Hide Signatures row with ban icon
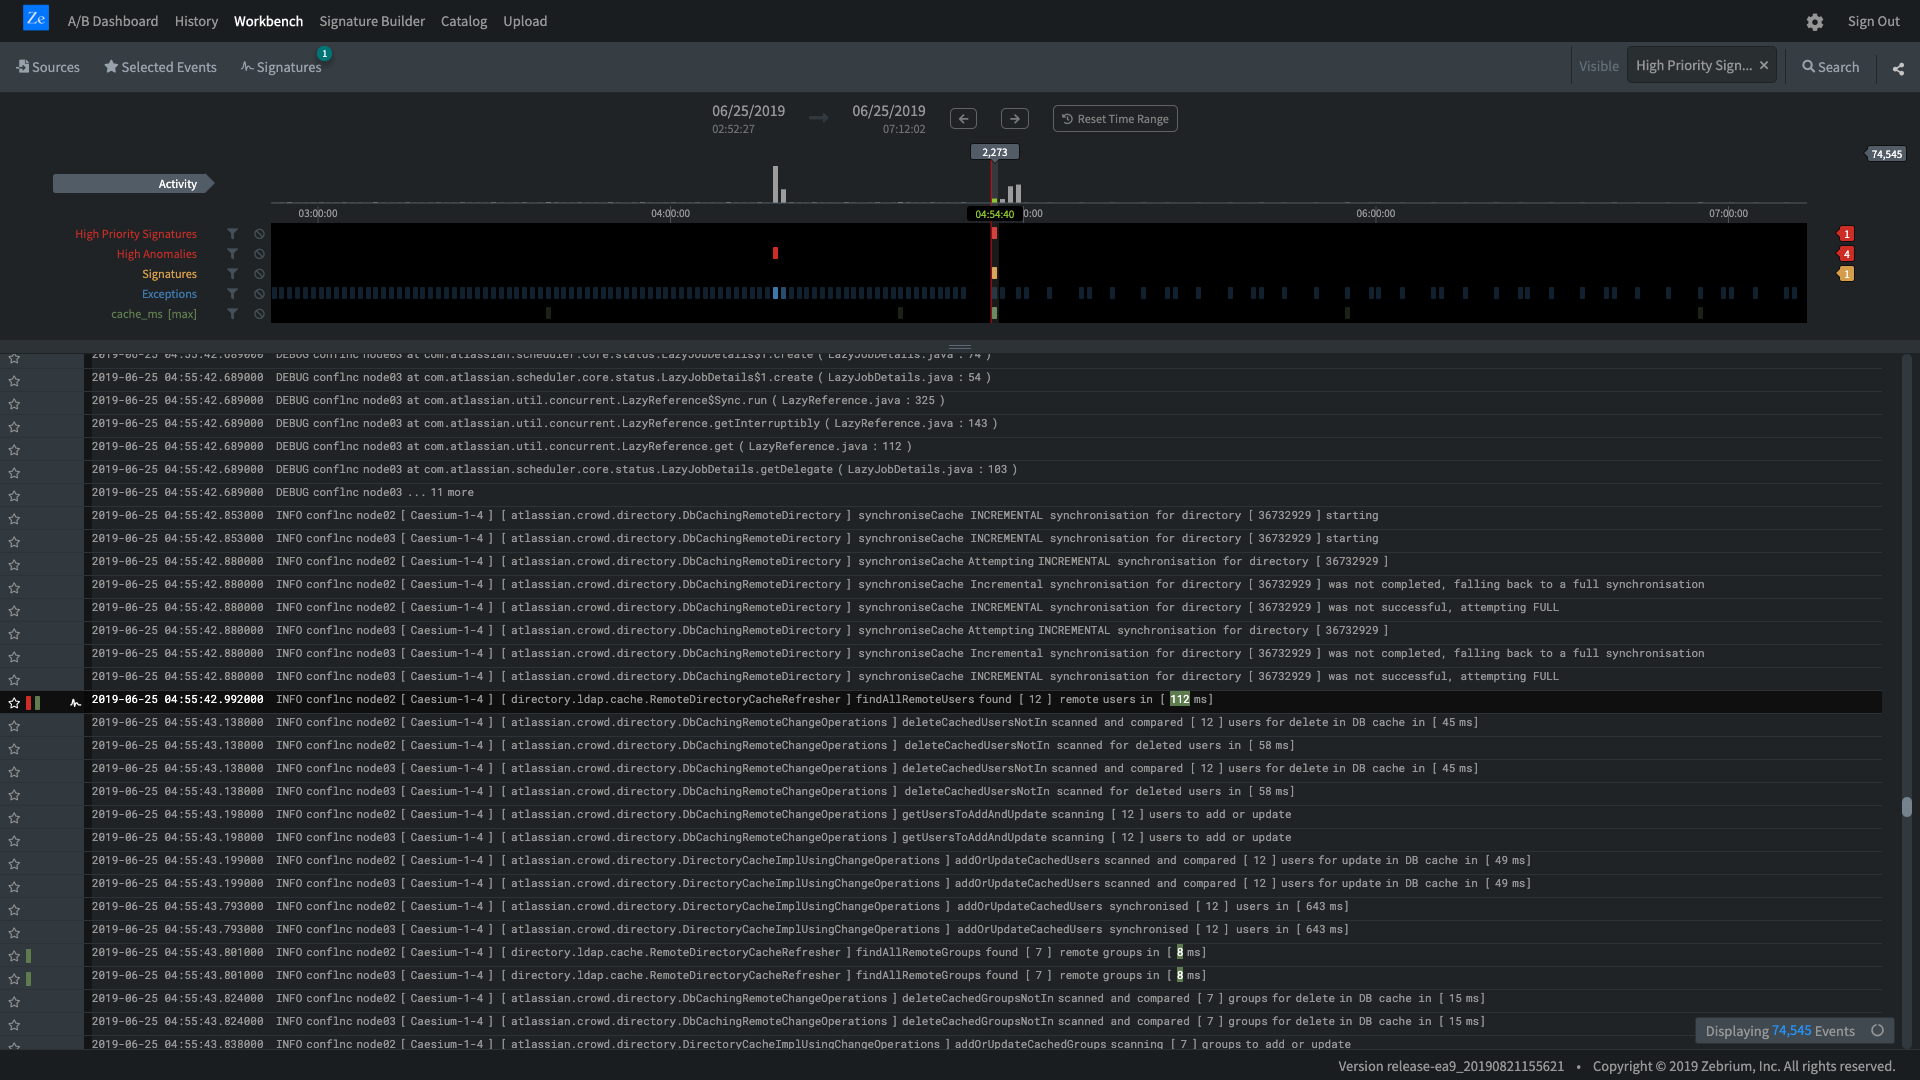 259,274
